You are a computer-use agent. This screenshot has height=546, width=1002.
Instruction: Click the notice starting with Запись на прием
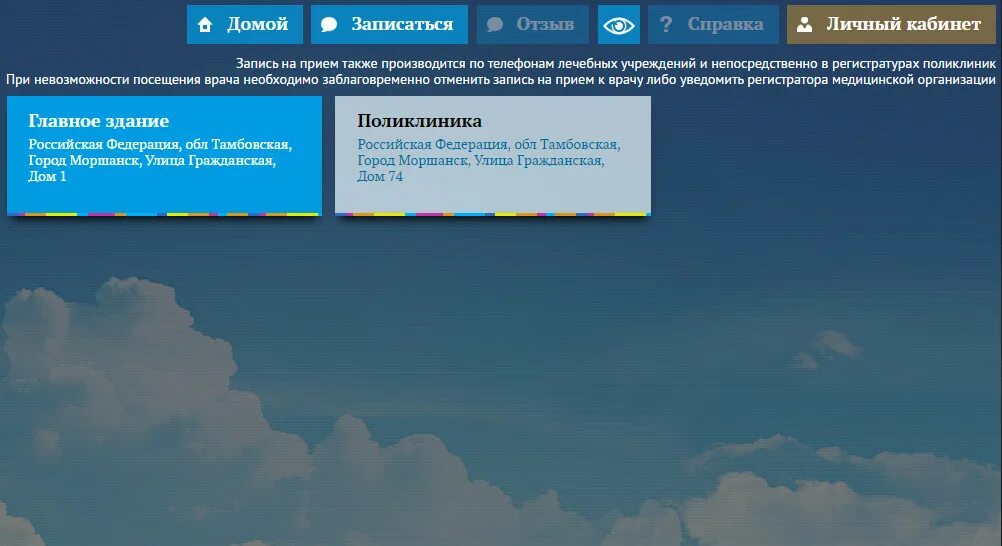(x=616, y=63)
